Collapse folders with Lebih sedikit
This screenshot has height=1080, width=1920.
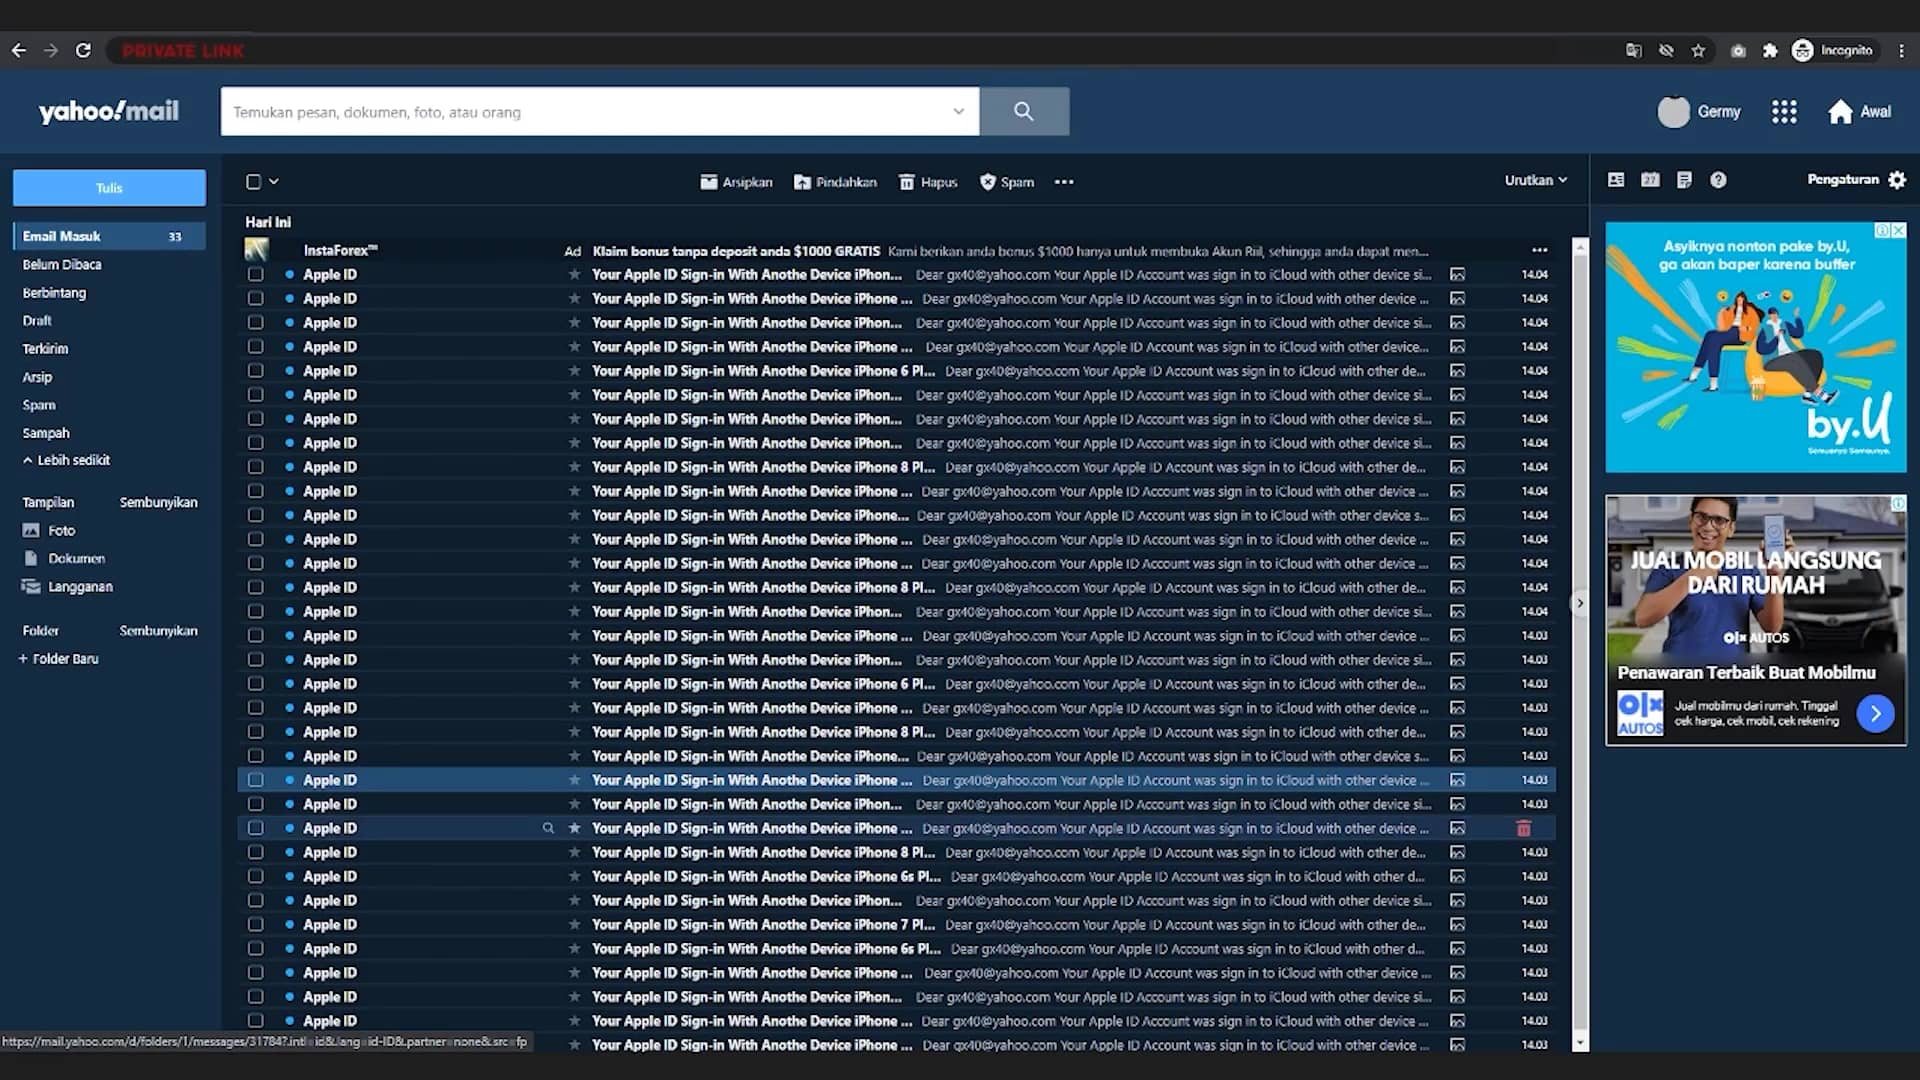(x=66, y=460)
